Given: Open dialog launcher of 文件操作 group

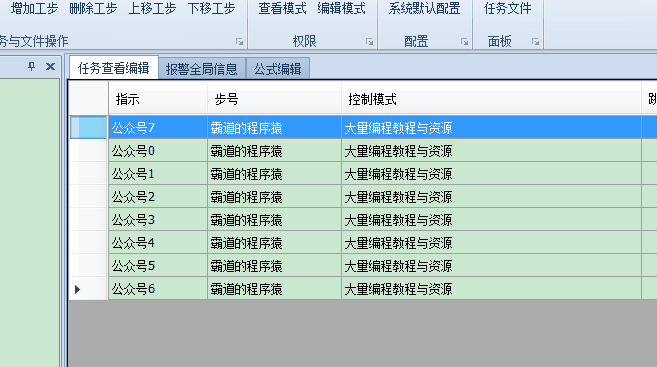Looking at the screenshot, I should tap(239, 41).
